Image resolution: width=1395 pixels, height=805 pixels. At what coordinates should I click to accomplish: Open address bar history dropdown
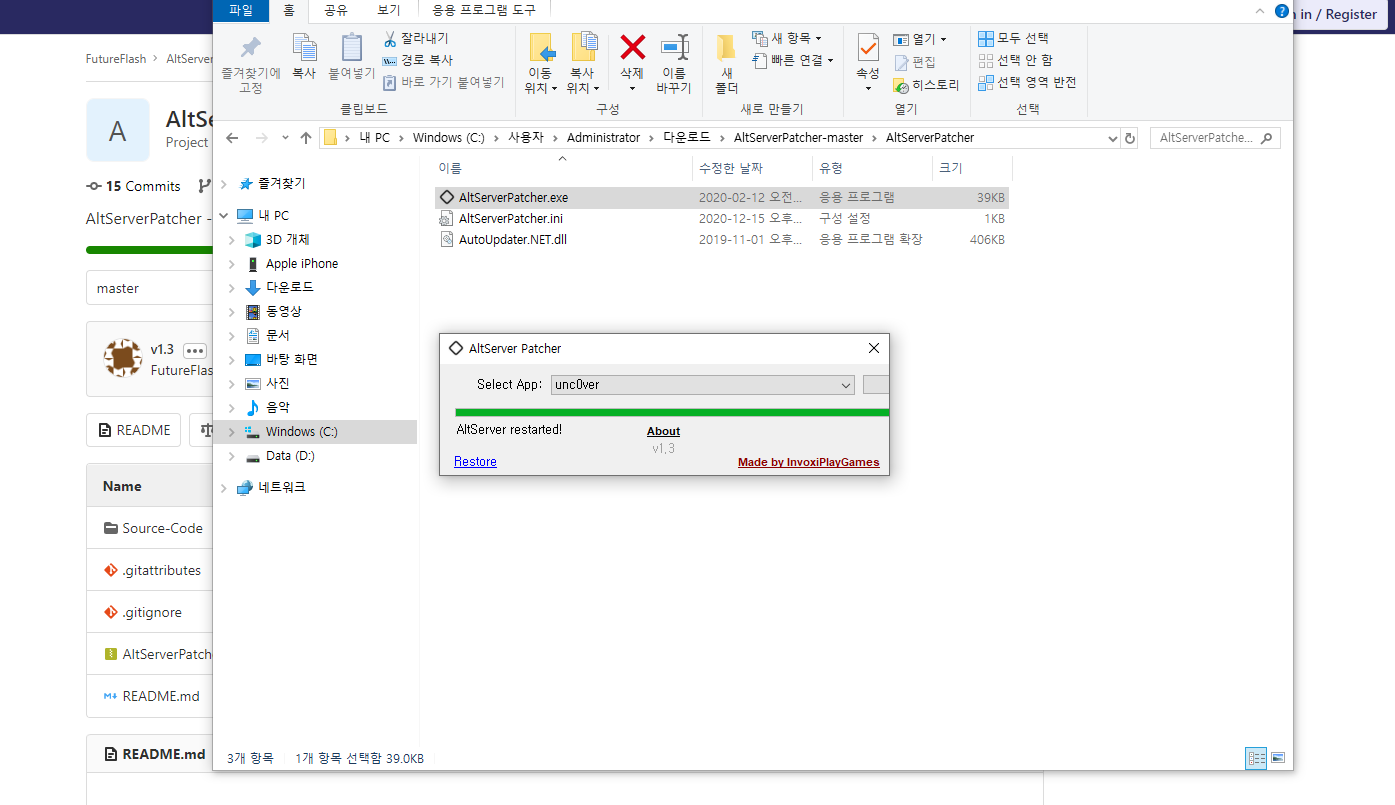point(1113,138)
